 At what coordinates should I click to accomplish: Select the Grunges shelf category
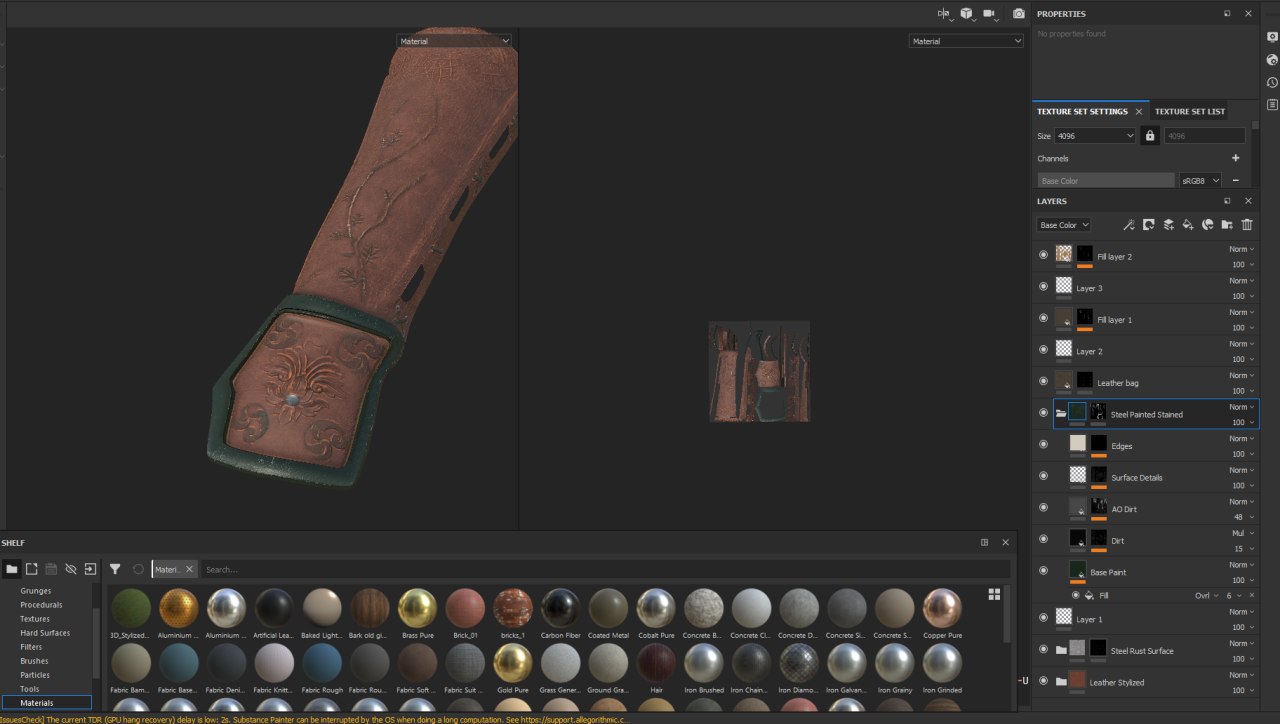pyautogui.click(x=36, y=591)
